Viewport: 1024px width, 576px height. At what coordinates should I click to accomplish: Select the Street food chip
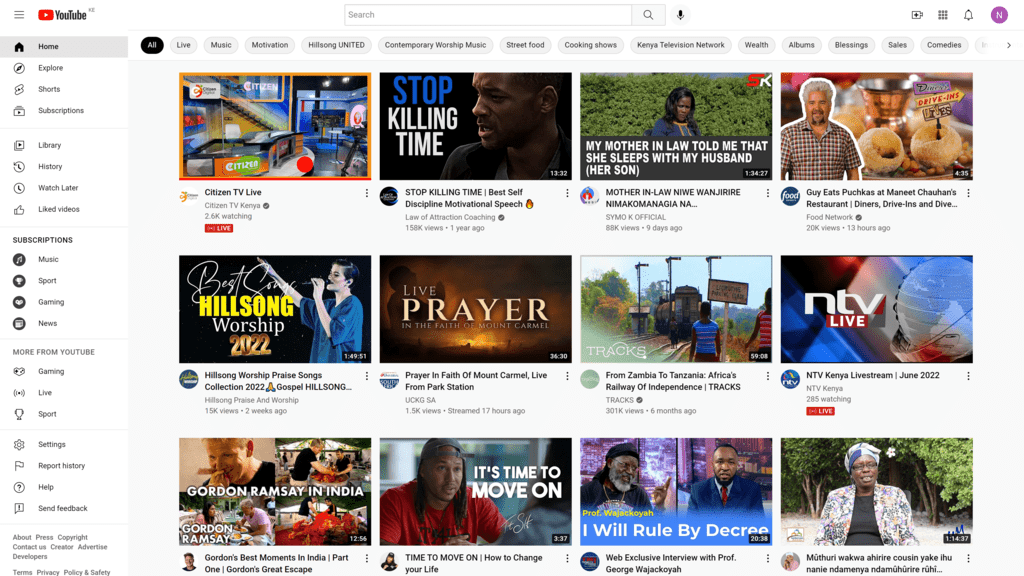tap(525, 45)
